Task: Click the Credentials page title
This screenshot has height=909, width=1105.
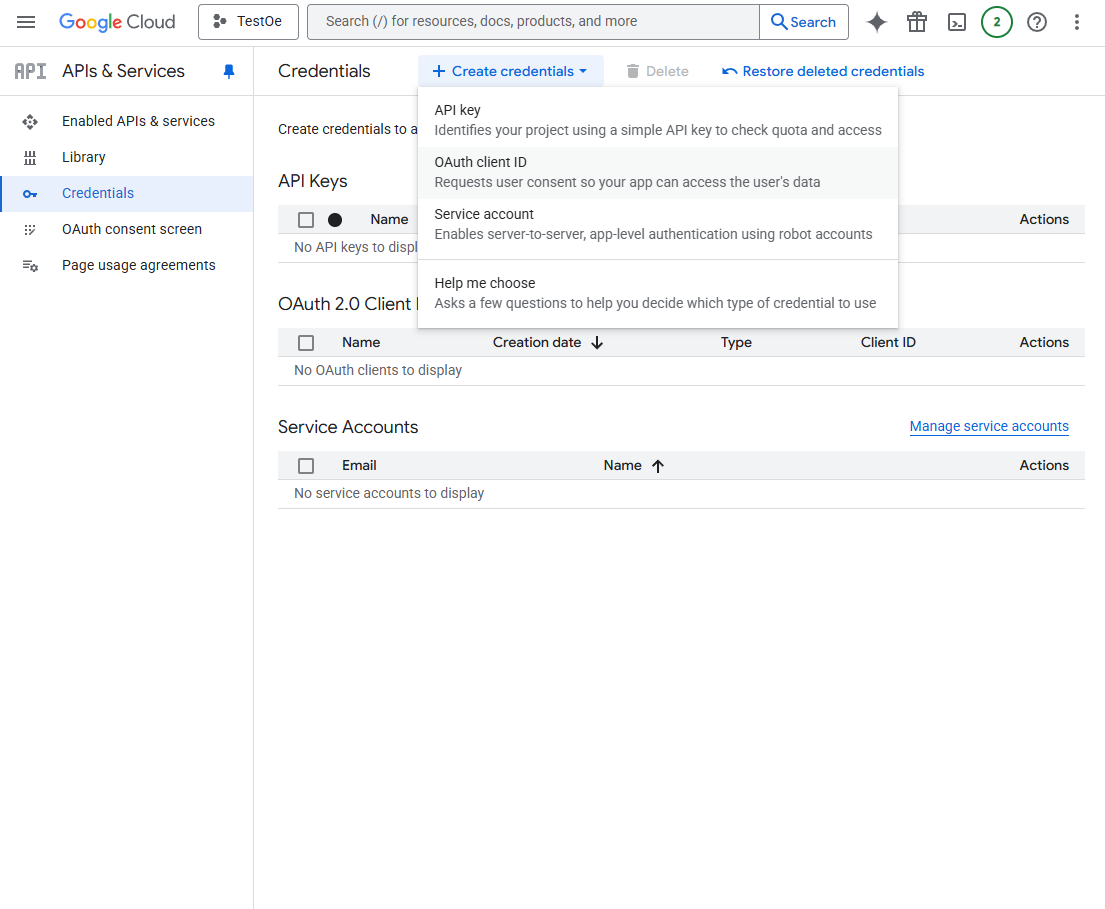Action: pos(324,71)
